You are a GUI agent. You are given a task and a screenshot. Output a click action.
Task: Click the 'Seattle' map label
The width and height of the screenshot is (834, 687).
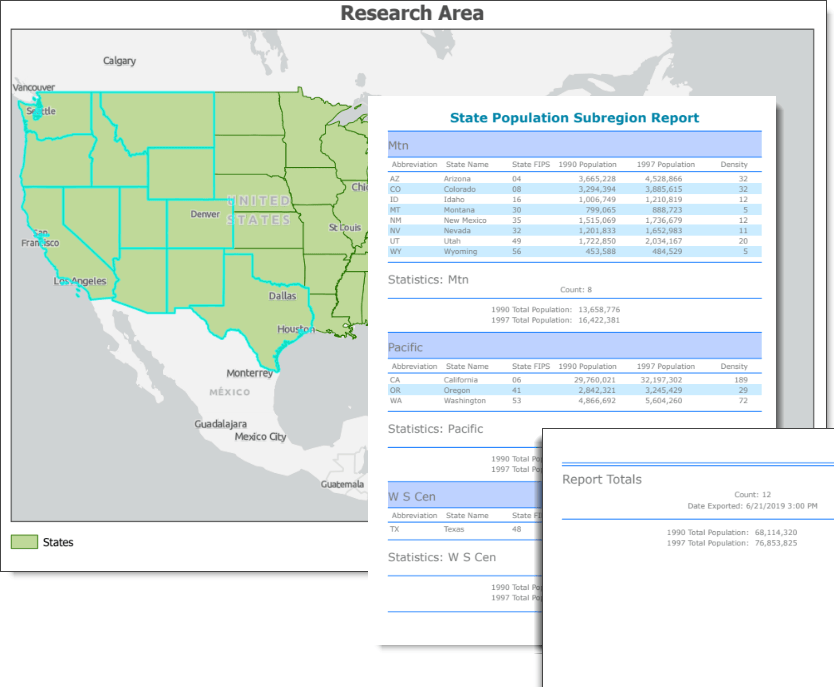click(41, 111)
